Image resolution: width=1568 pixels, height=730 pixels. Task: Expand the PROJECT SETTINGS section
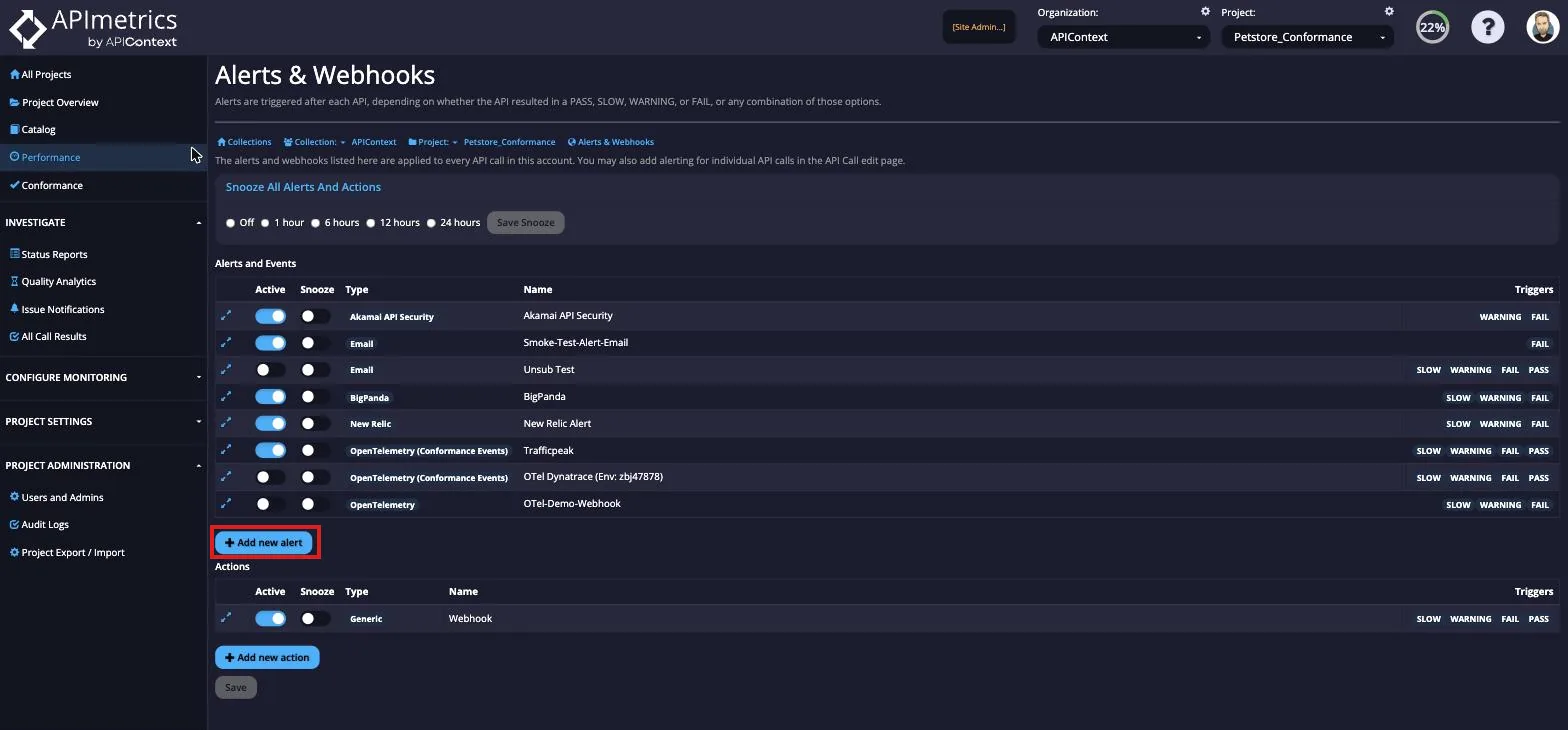click(103, 421)
